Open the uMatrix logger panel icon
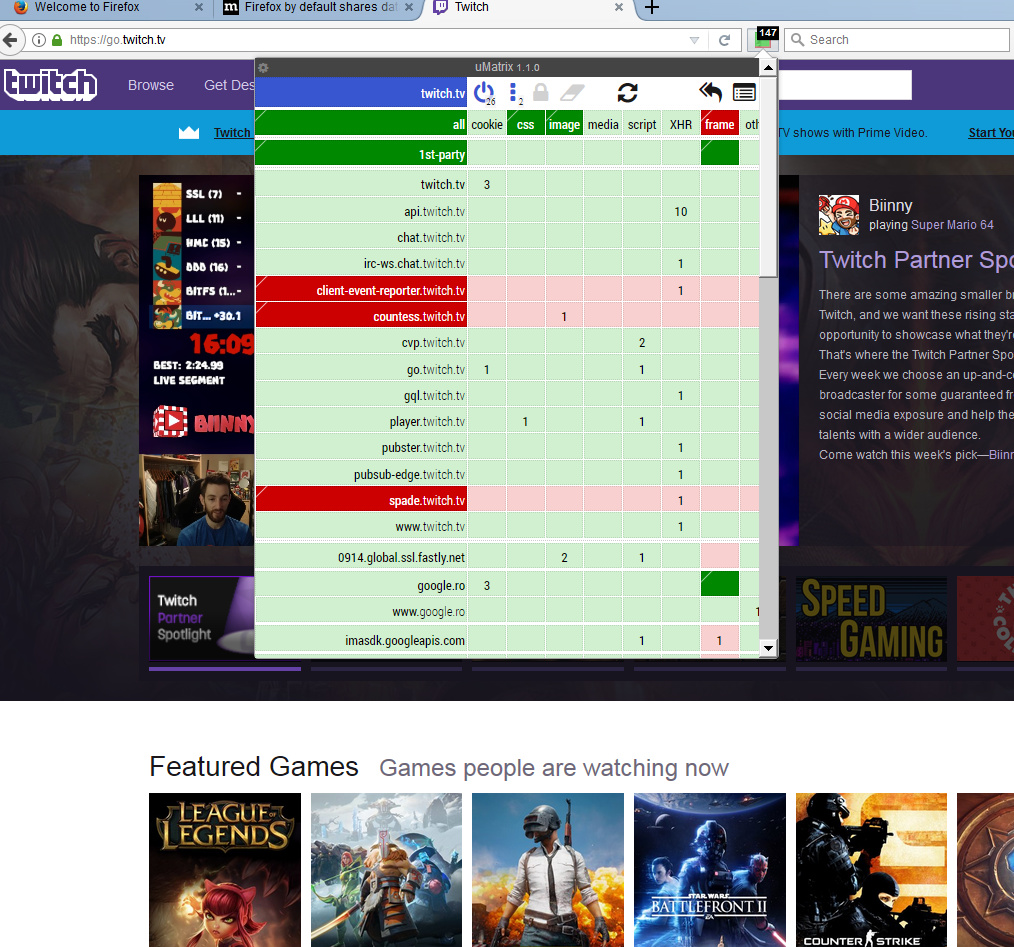The height and width of the screenshot is (947, 1014). tap(744, 92)
